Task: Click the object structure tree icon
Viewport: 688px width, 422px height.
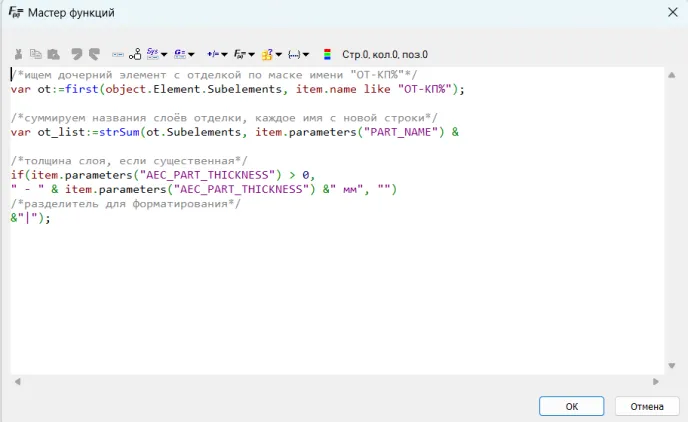Action: pos(134,54)
